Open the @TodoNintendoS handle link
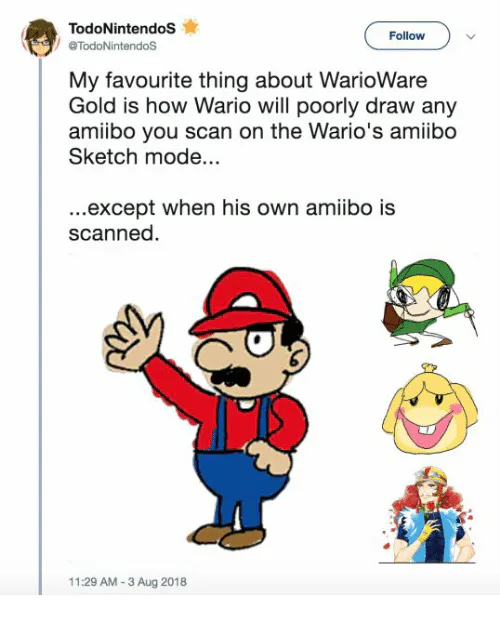 click(112, 46)
